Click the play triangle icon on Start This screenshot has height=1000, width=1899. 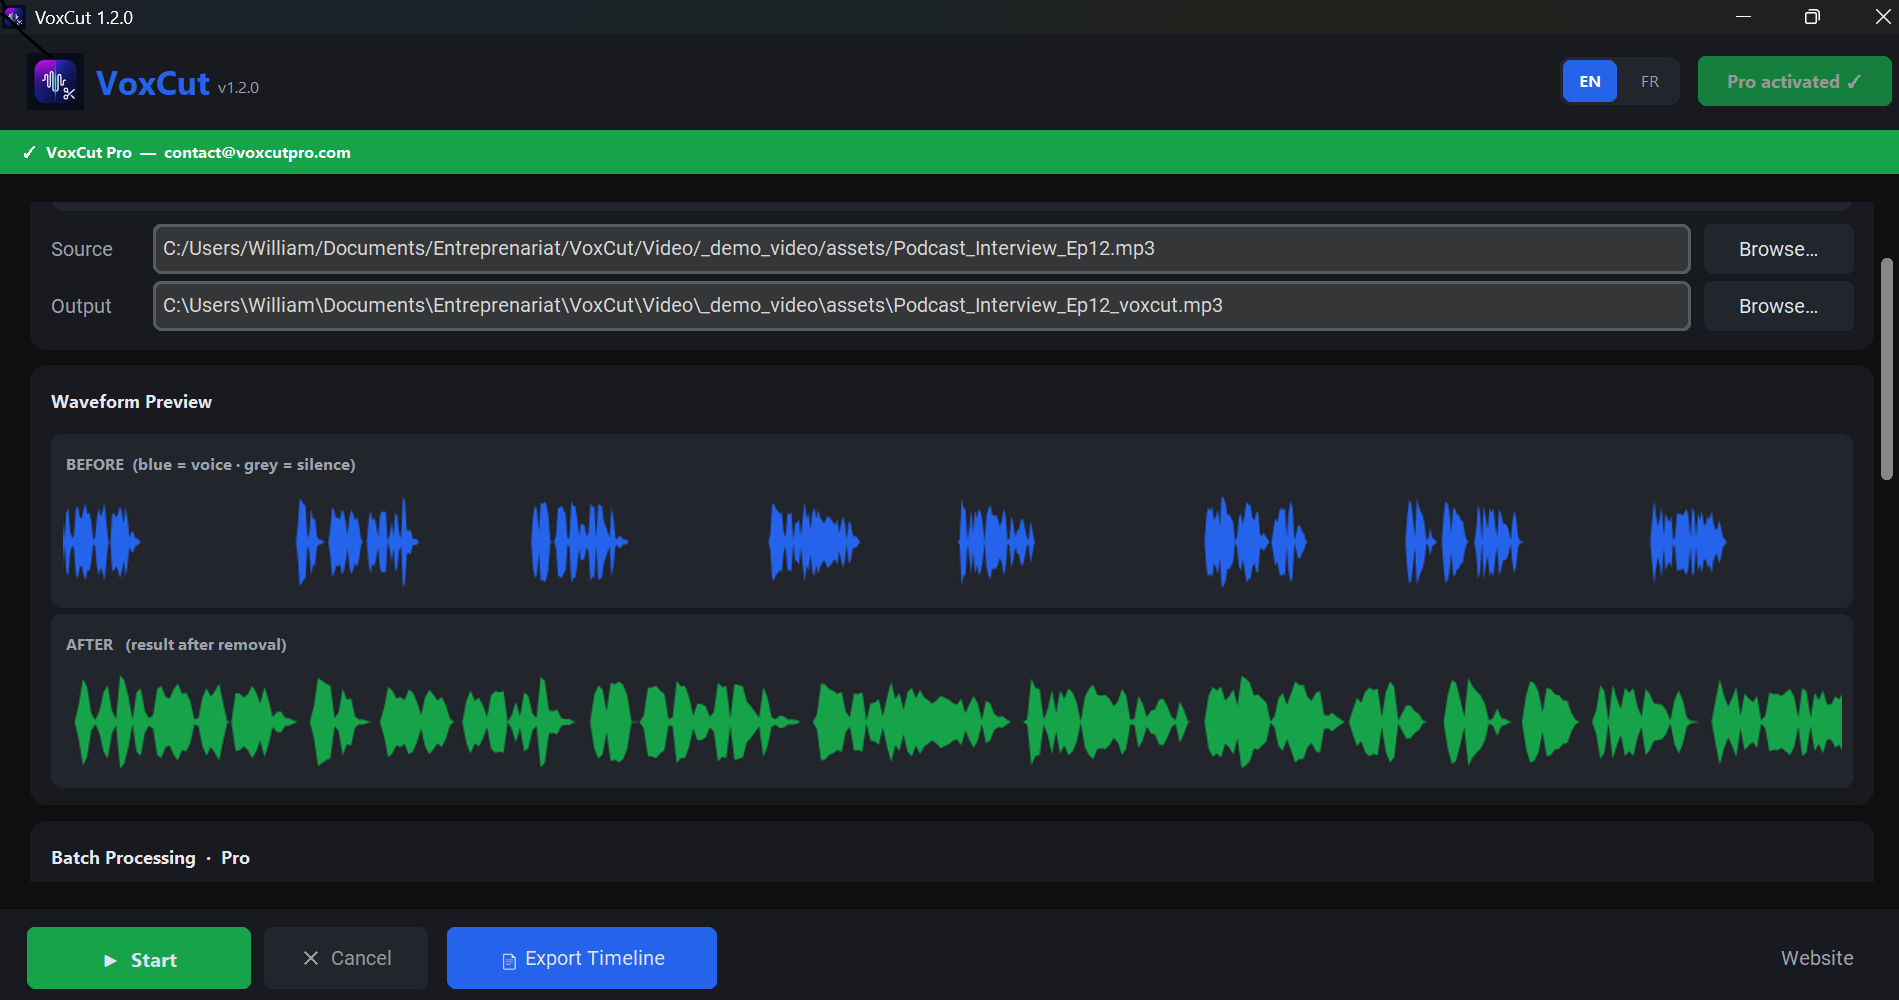[110, 960]
